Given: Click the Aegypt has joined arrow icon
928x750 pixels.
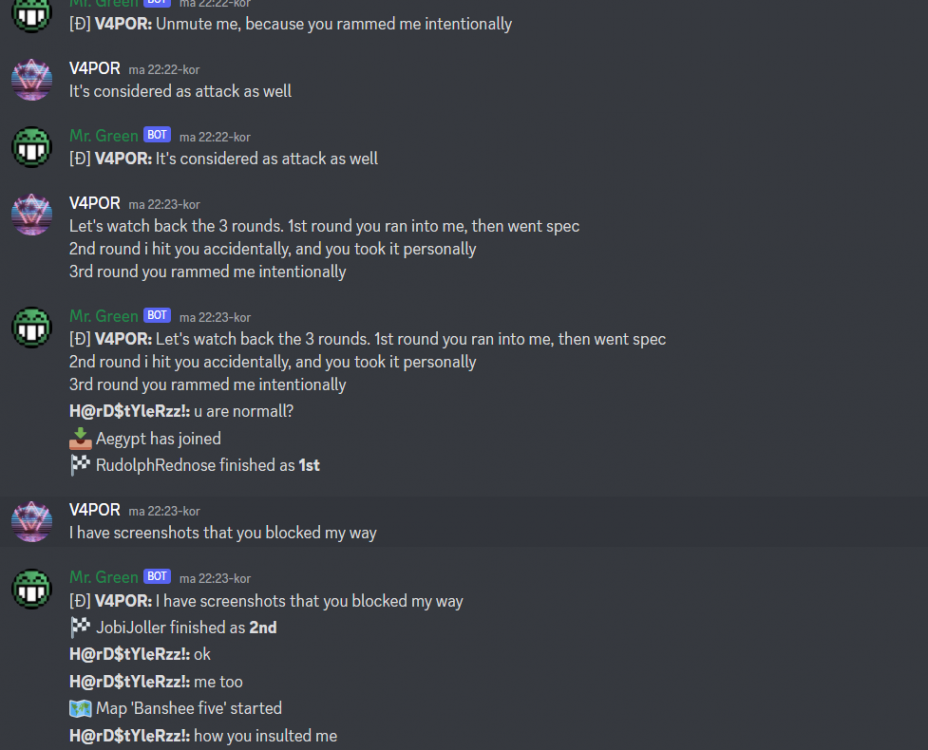Looking at the screenshot, I should point(80,439).
